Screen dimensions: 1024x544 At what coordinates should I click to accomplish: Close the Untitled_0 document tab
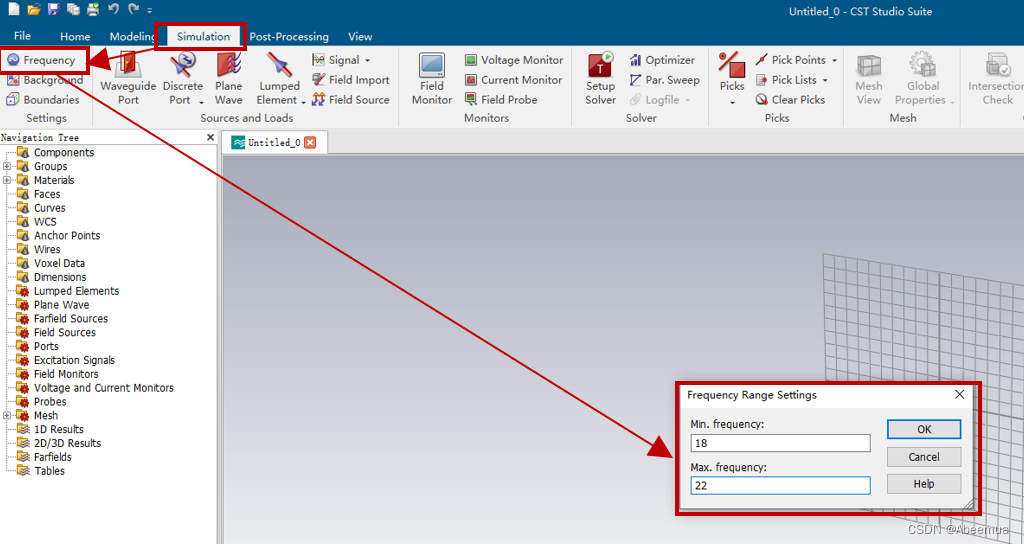310,143
